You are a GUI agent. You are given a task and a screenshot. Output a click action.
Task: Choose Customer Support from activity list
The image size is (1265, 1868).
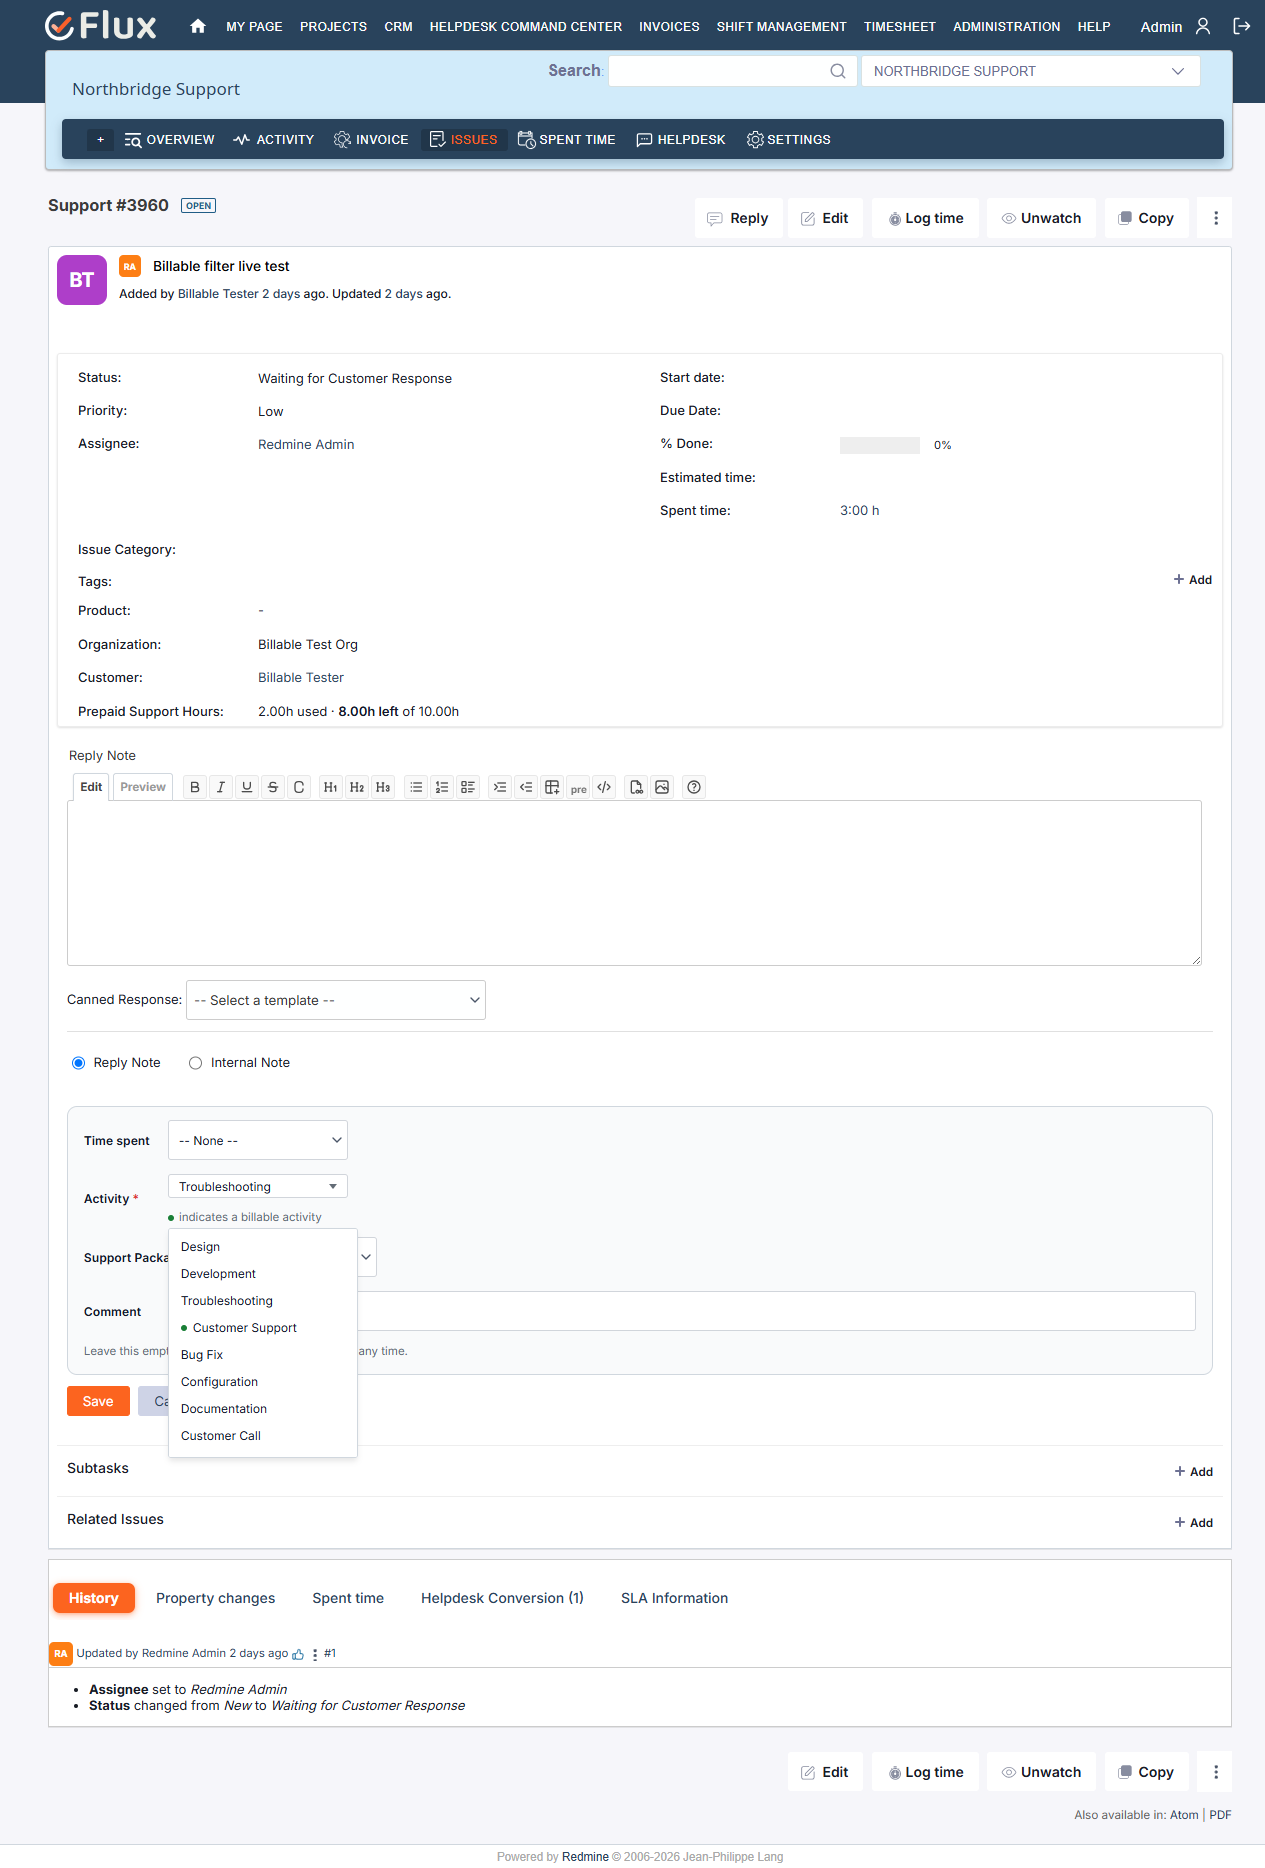click(x=263, y=1328)
